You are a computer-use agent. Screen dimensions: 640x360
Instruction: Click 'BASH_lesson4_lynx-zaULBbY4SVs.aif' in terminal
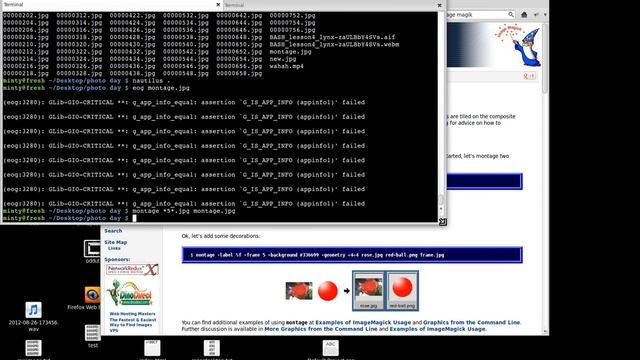(332, 37)
